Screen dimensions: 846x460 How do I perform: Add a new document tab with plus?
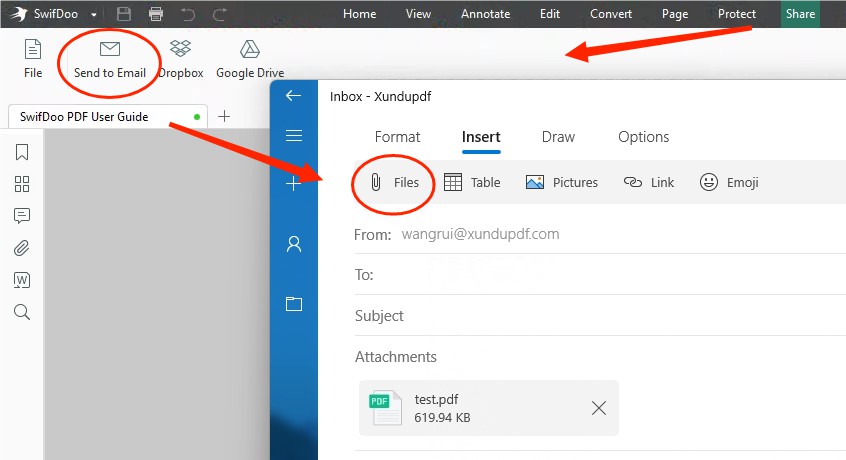pos(224,116)
